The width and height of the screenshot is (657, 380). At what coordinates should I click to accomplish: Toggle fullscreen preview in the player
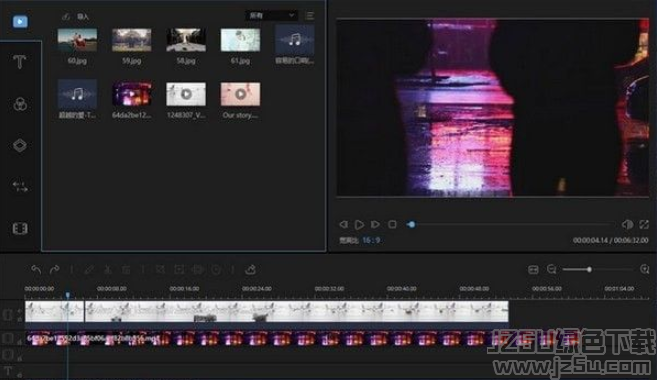[644, 225]
